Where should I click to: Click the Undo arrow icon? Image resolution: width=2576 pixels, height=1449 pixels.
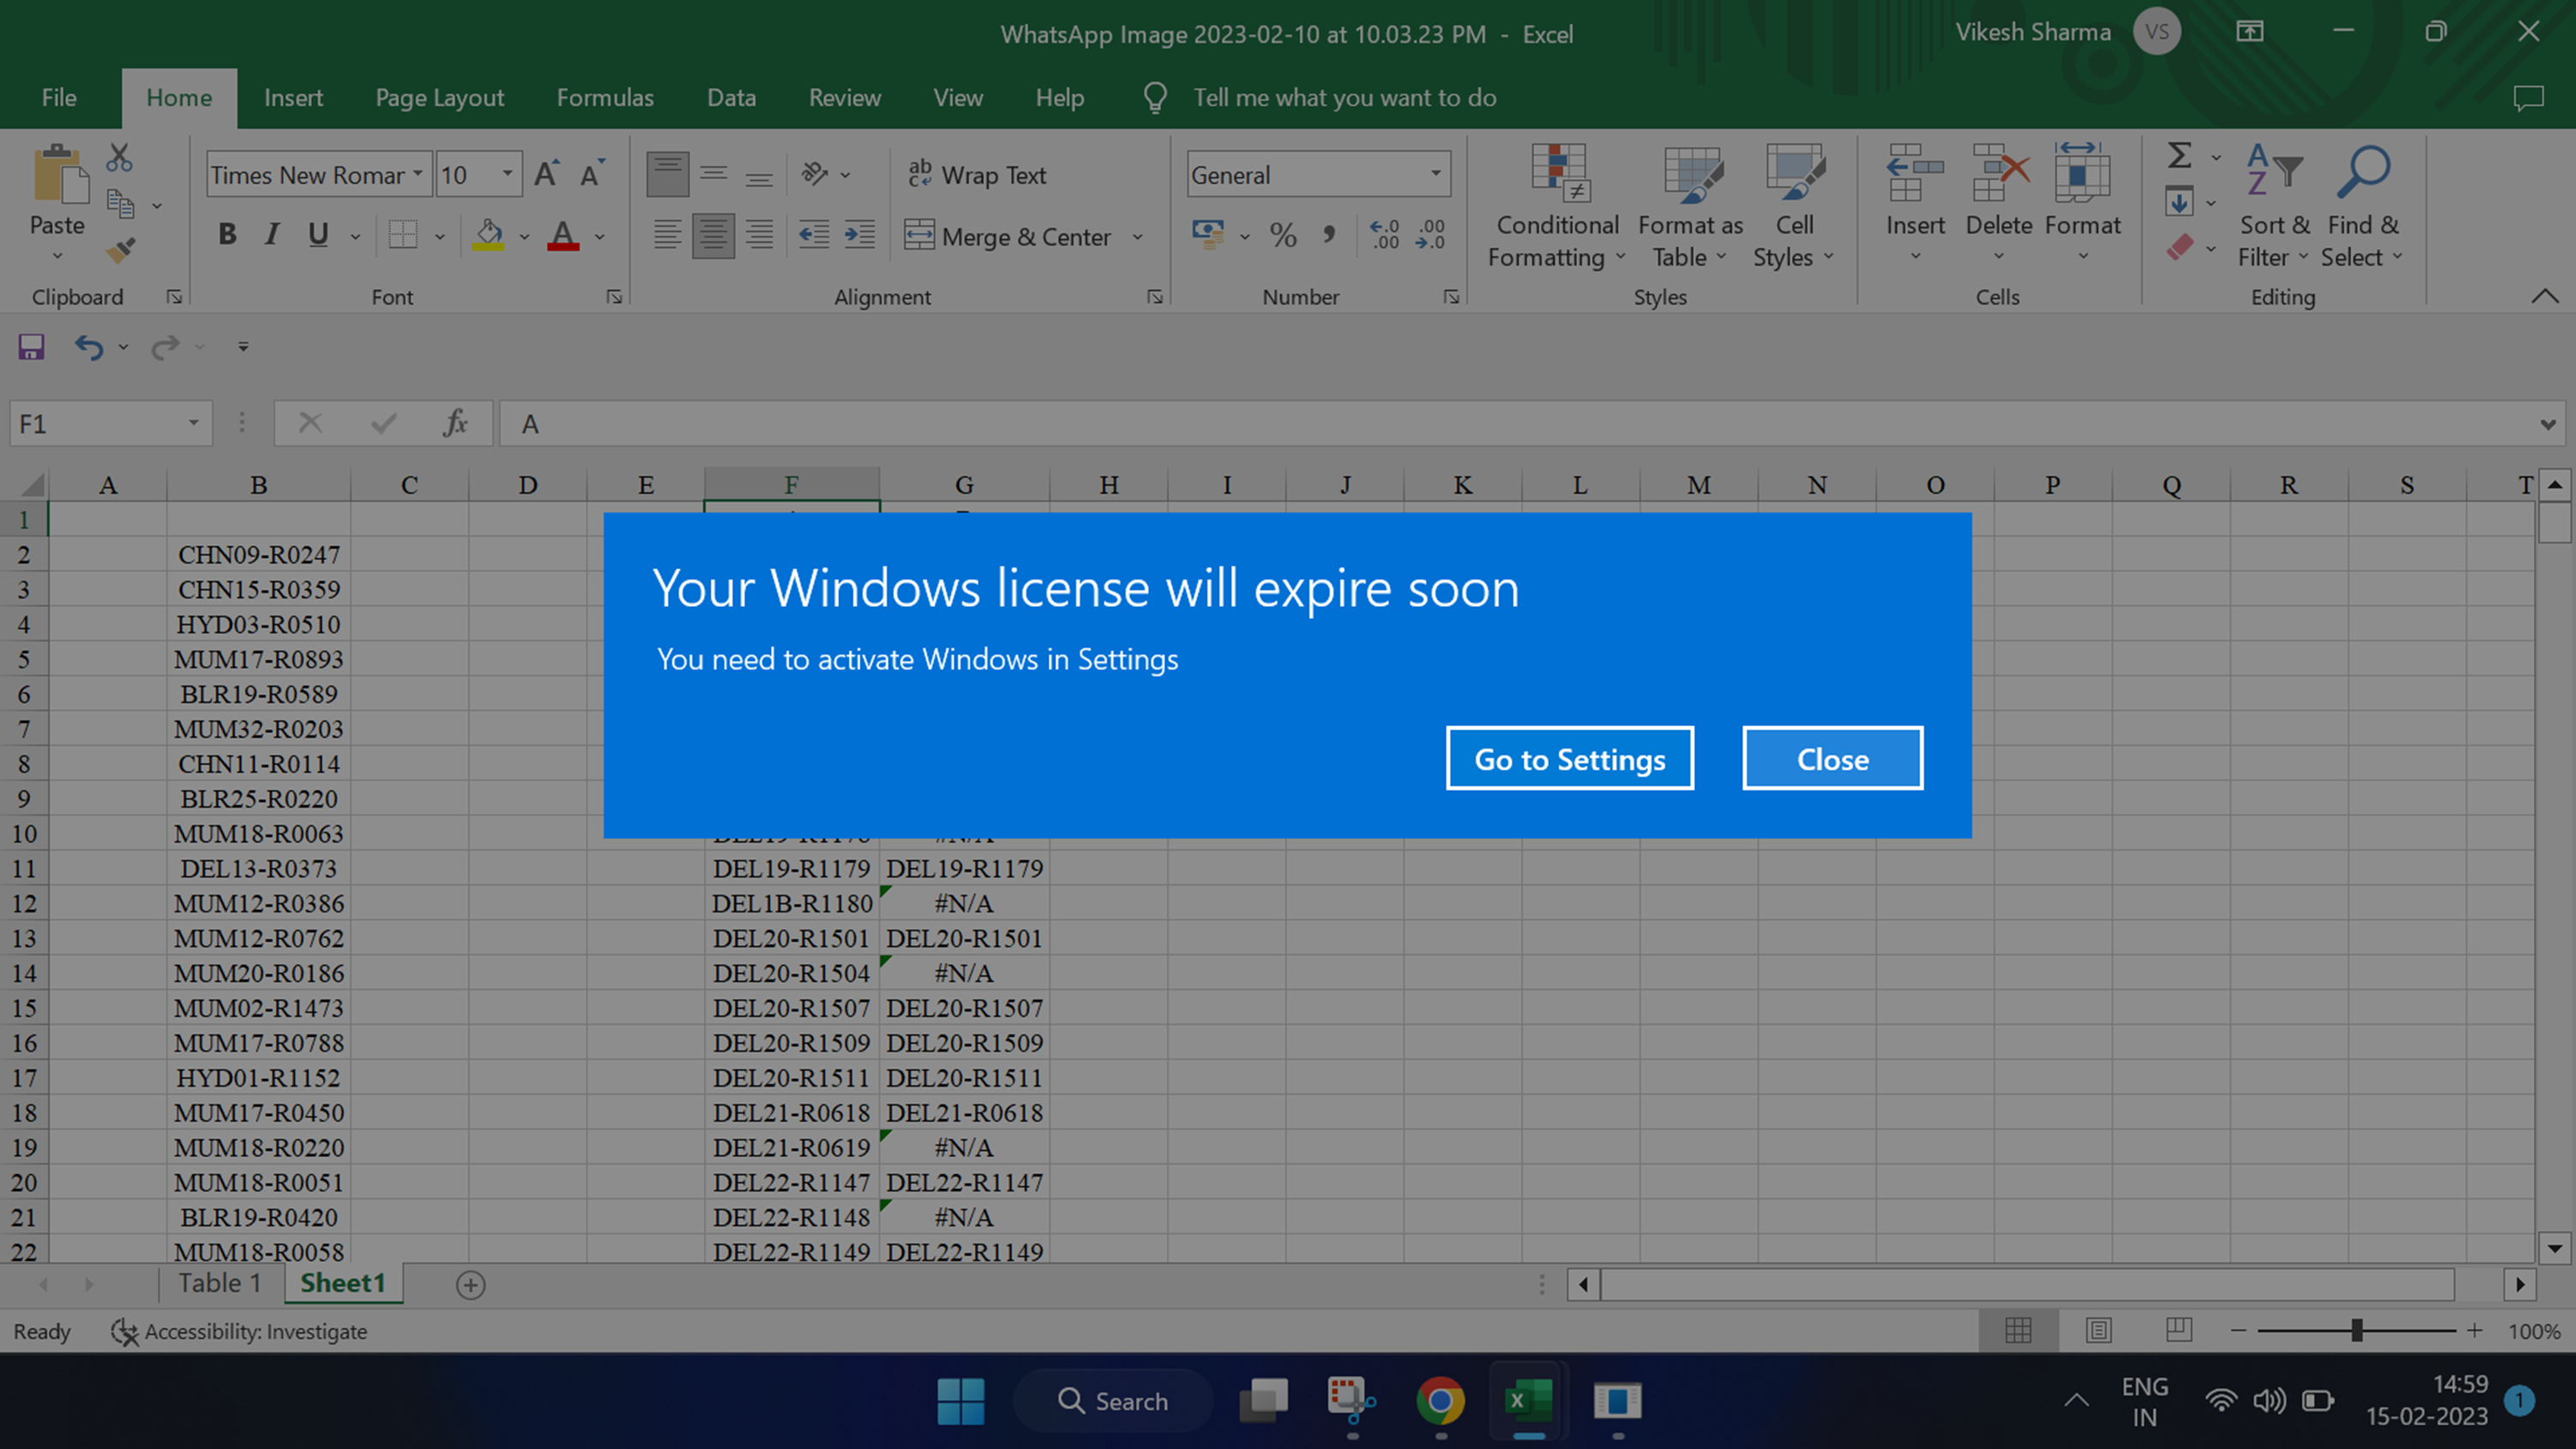tap(89, 347)
